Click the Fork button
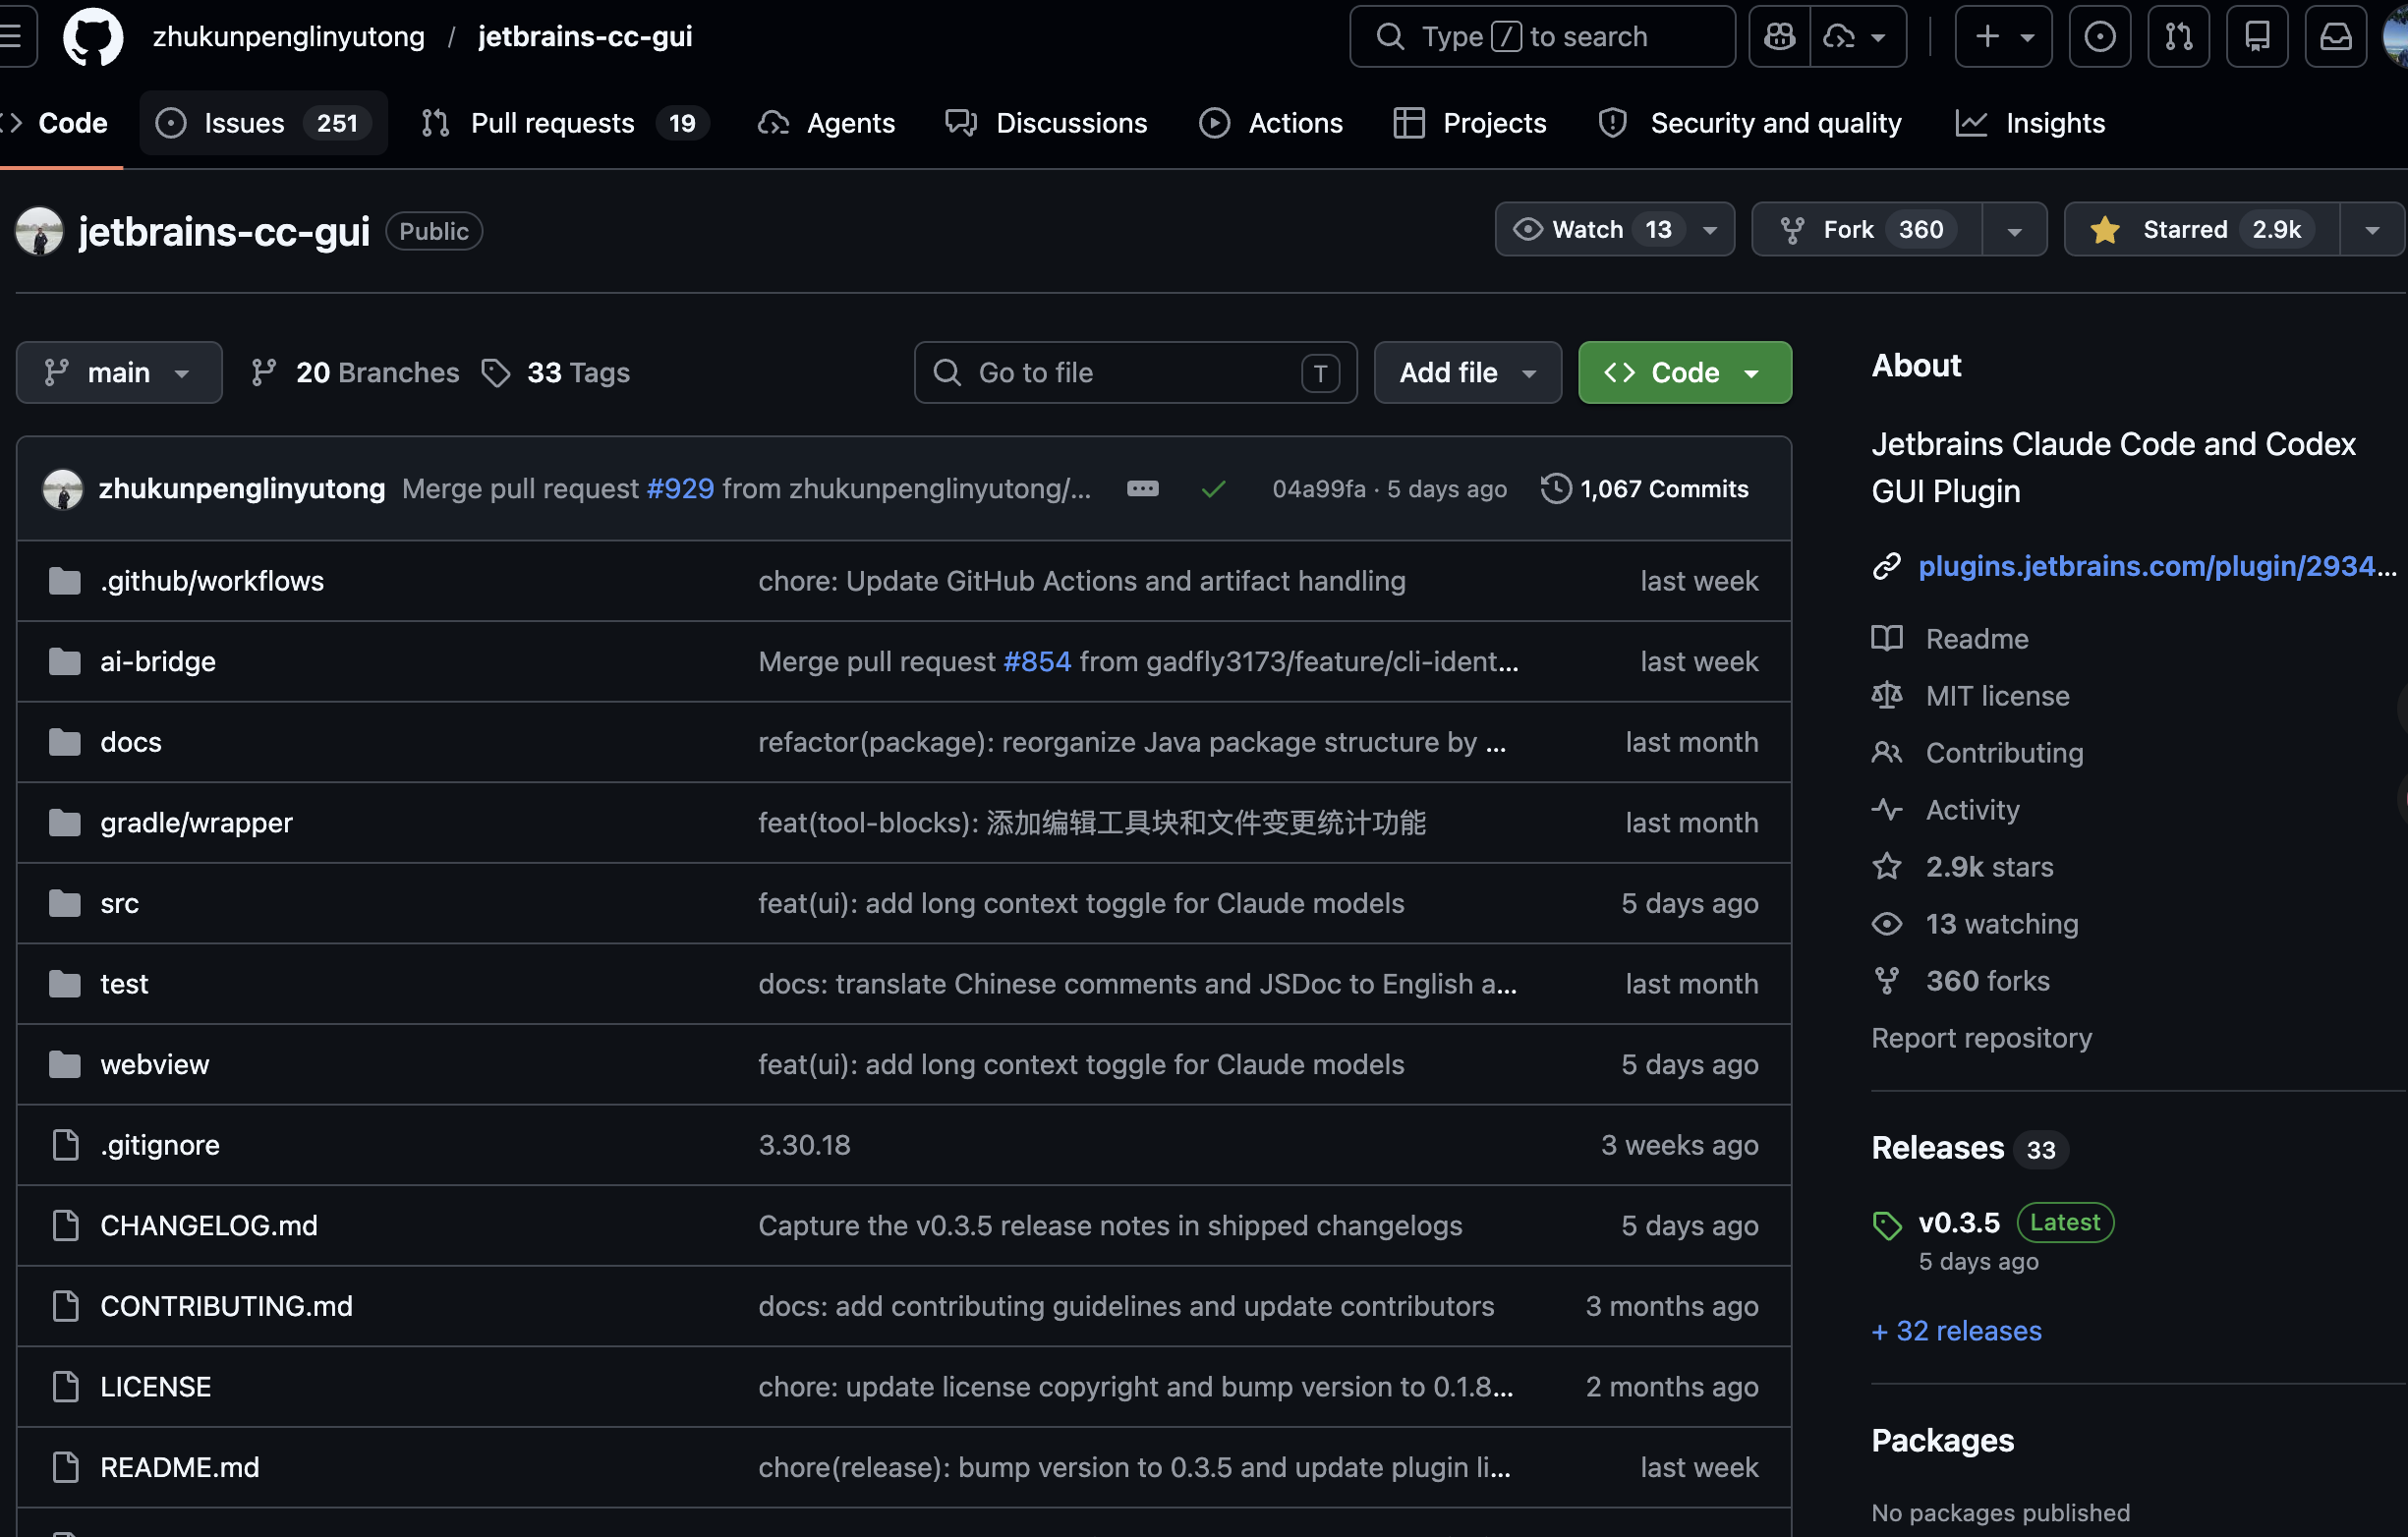Image resolution: width=2408 pixels, height=1537 pixels. [x=1867, y=230]
